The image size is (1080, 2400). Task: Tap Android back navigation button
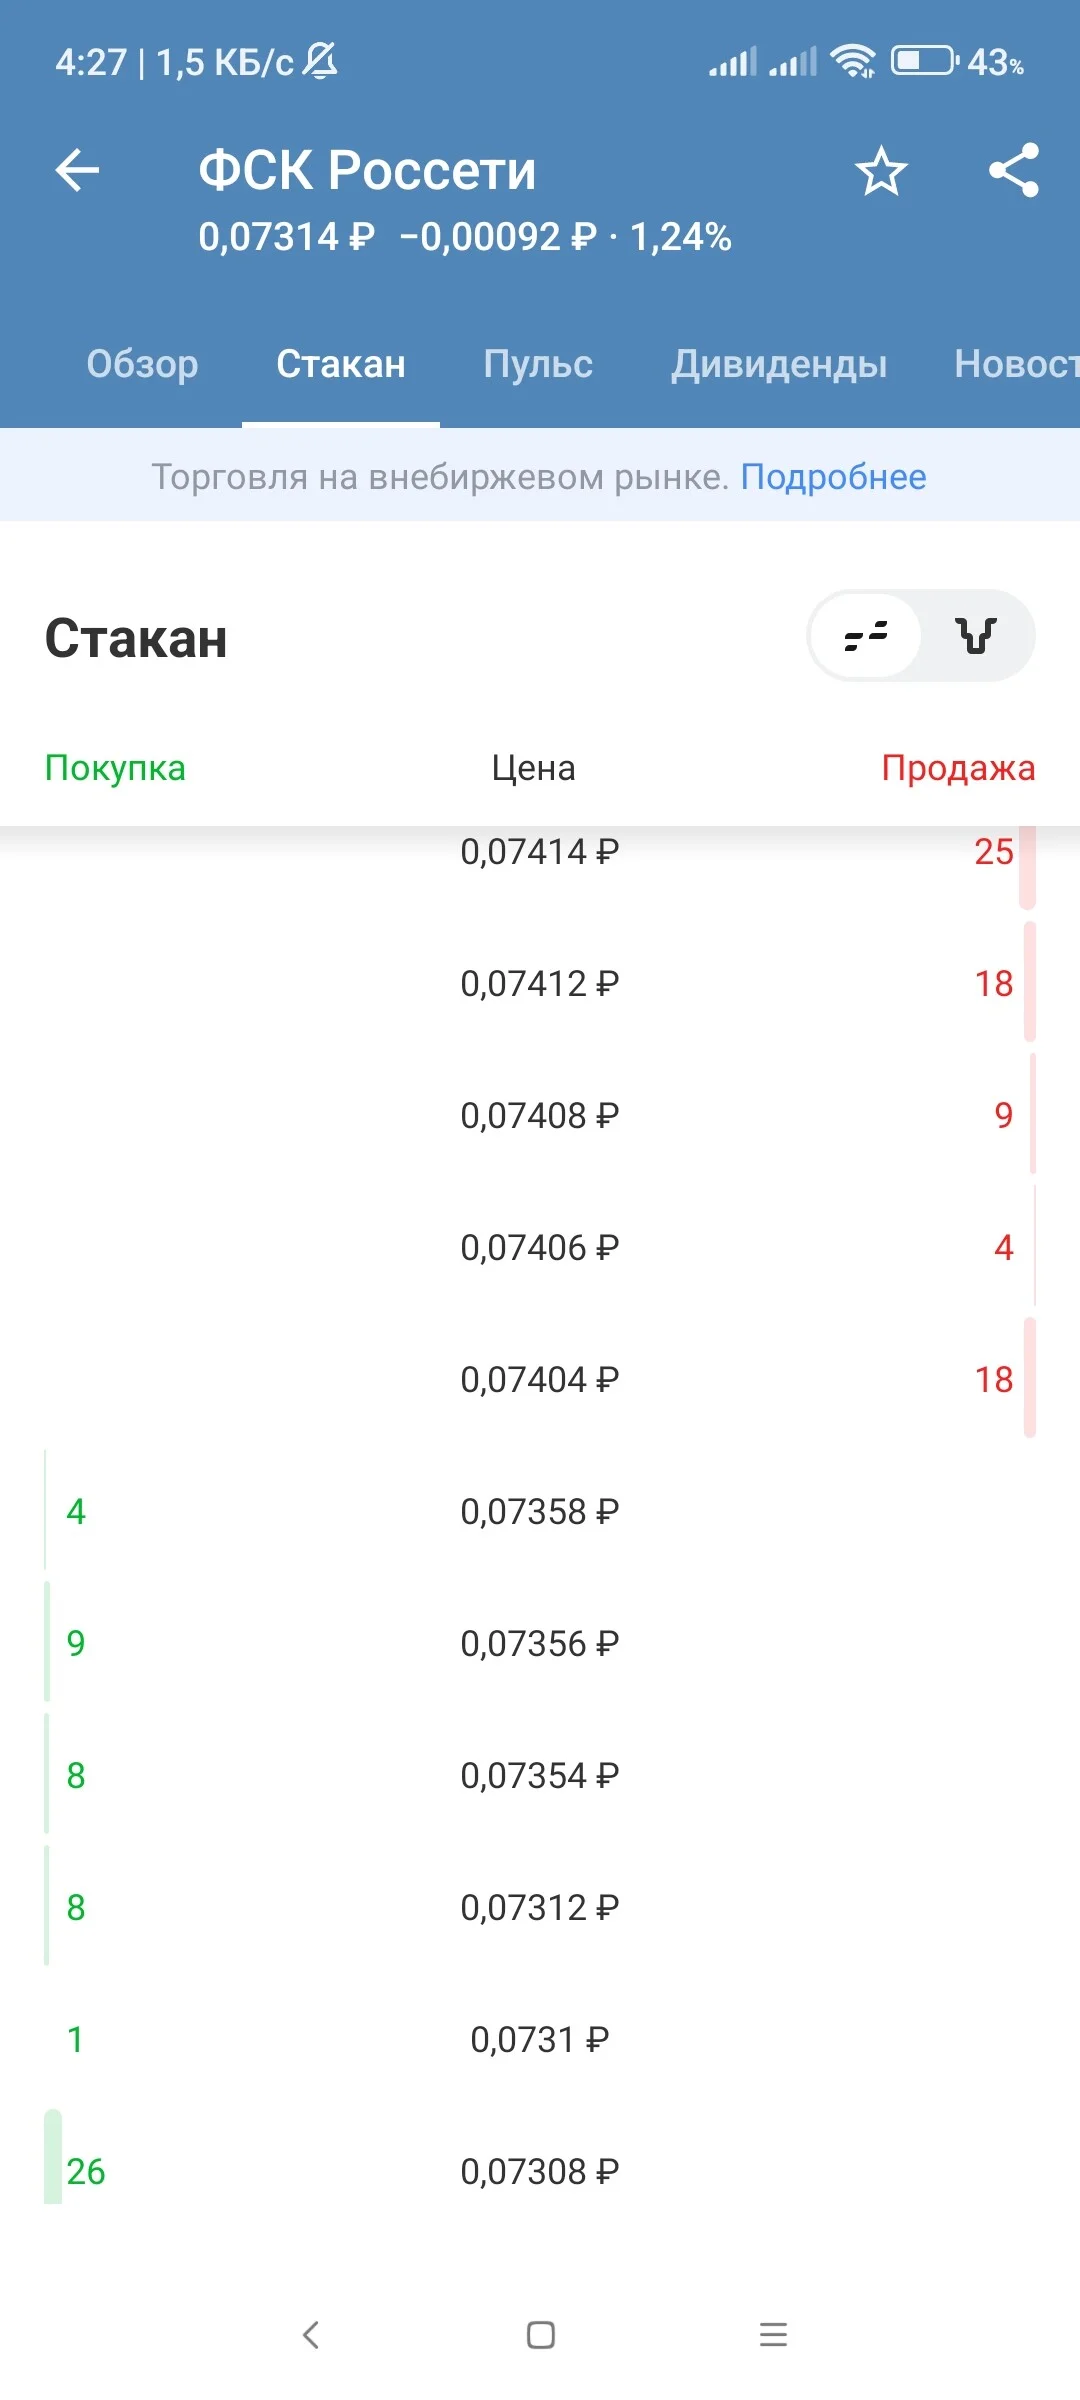311,2335
